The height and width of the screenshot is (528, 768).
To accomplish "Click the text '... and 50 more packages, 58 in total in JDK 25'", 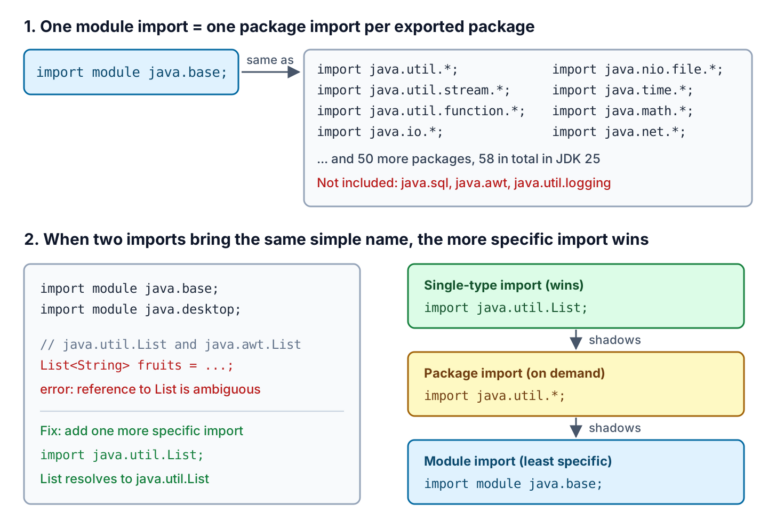I will click(458, 159).
